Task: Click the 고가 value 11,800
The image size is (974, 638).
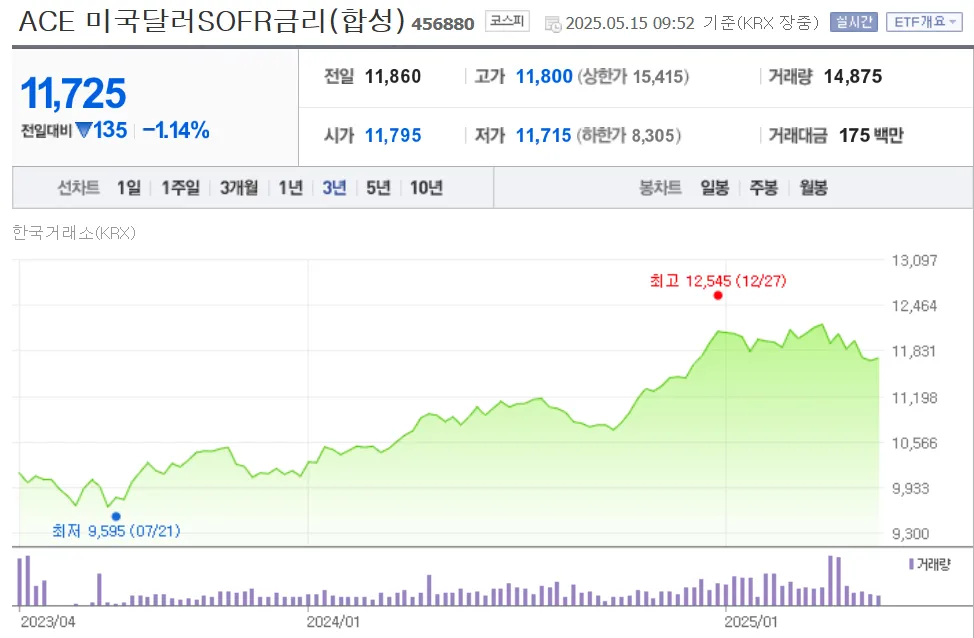Action: click(x=544, y=76)
